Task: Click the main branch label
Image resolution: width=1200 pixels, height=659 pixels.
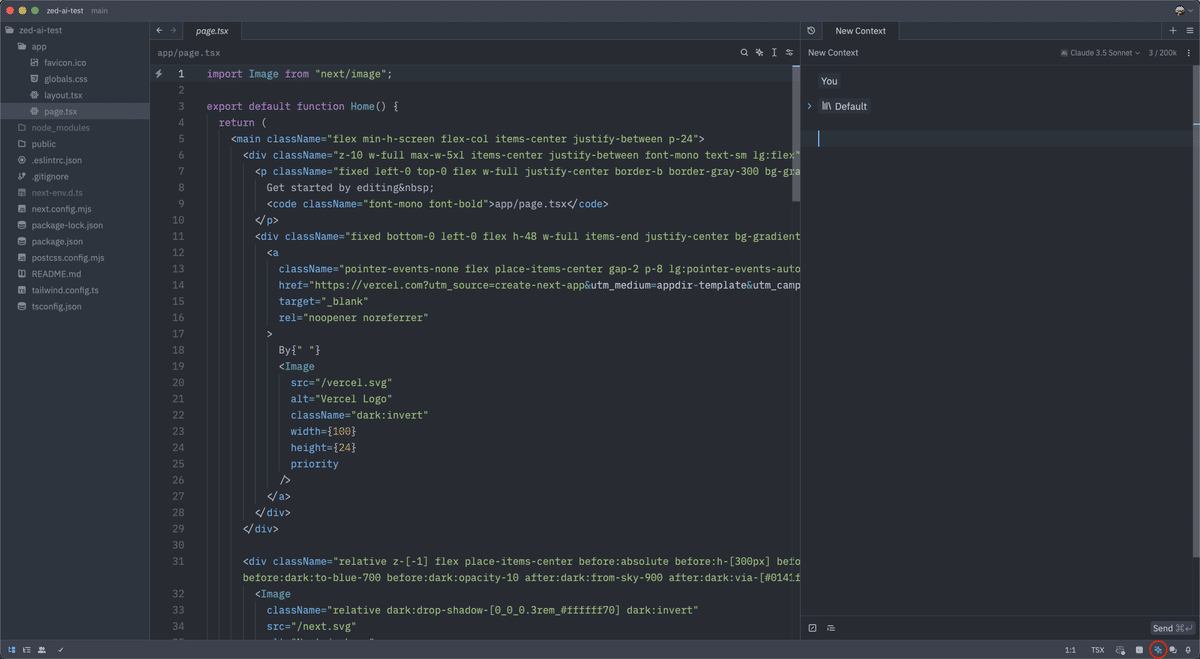Action: [99, 10]
